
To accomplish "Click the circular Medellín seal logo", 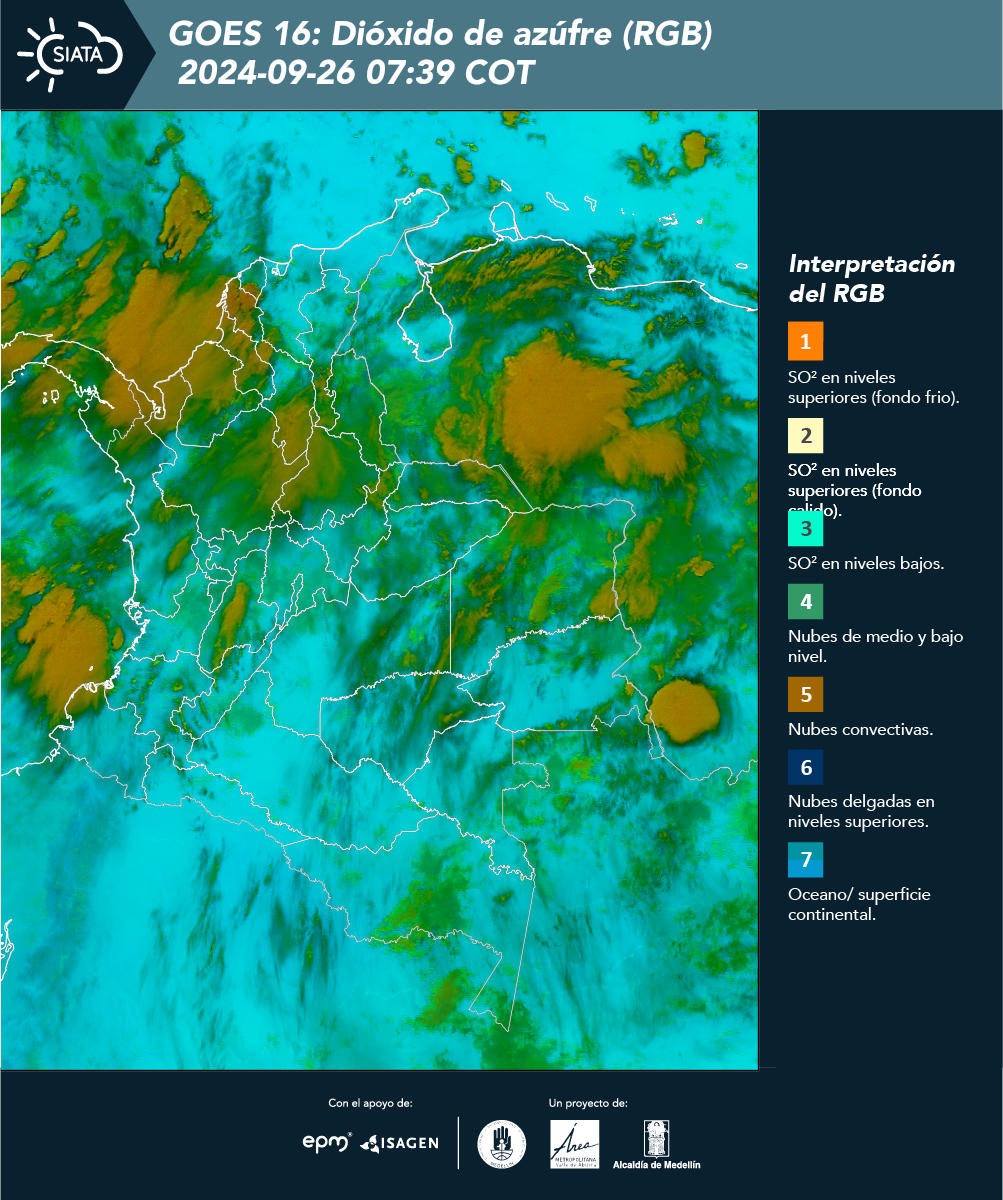I will [x=502, y=1144].
